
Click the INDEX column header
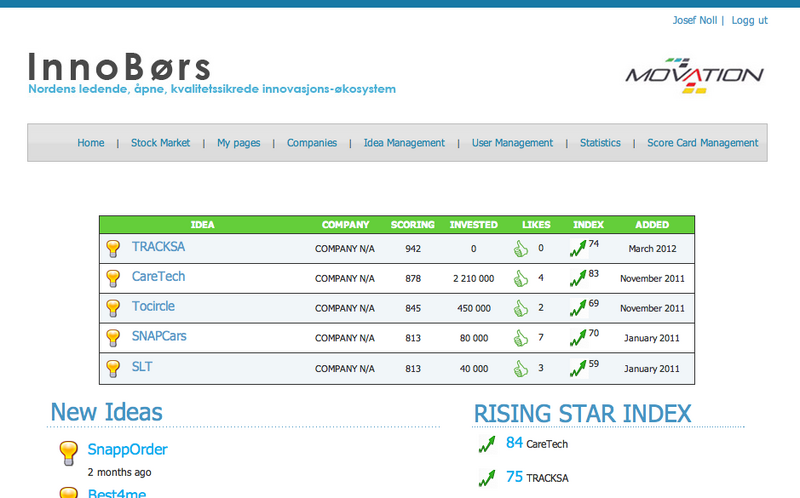(588, 225)
